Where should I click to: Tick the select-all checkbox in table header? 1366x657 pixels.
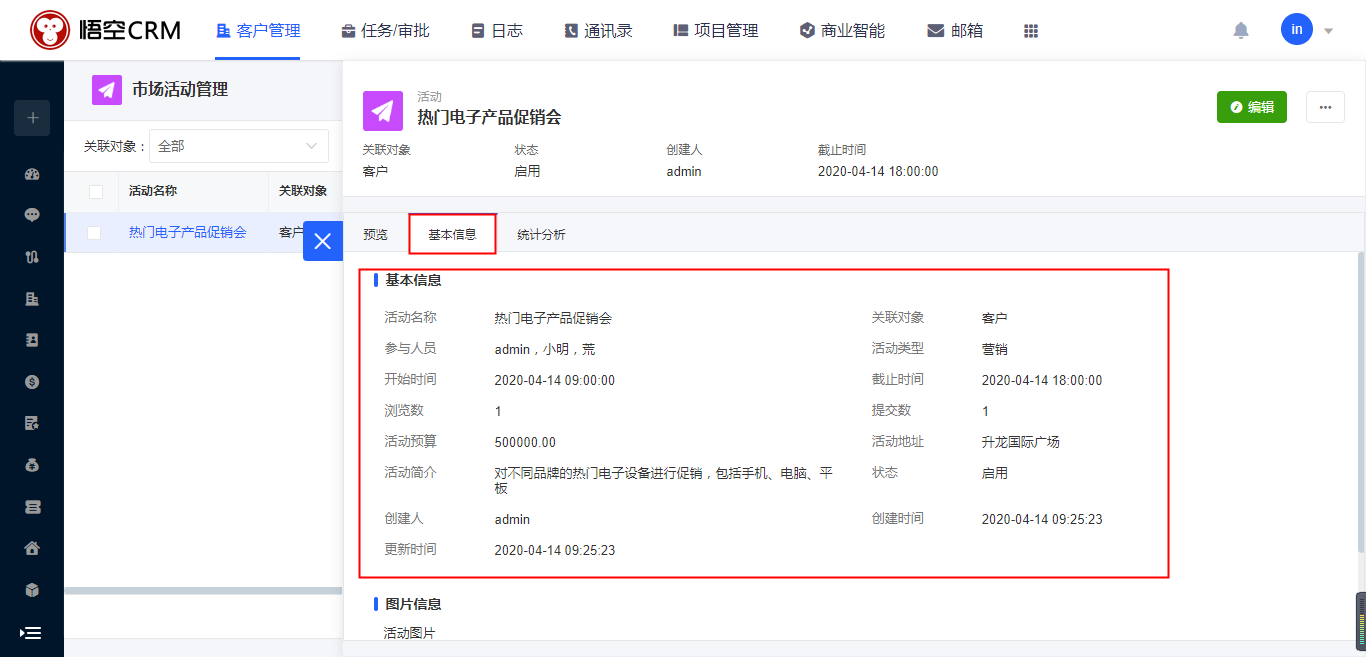click(96, 191)
